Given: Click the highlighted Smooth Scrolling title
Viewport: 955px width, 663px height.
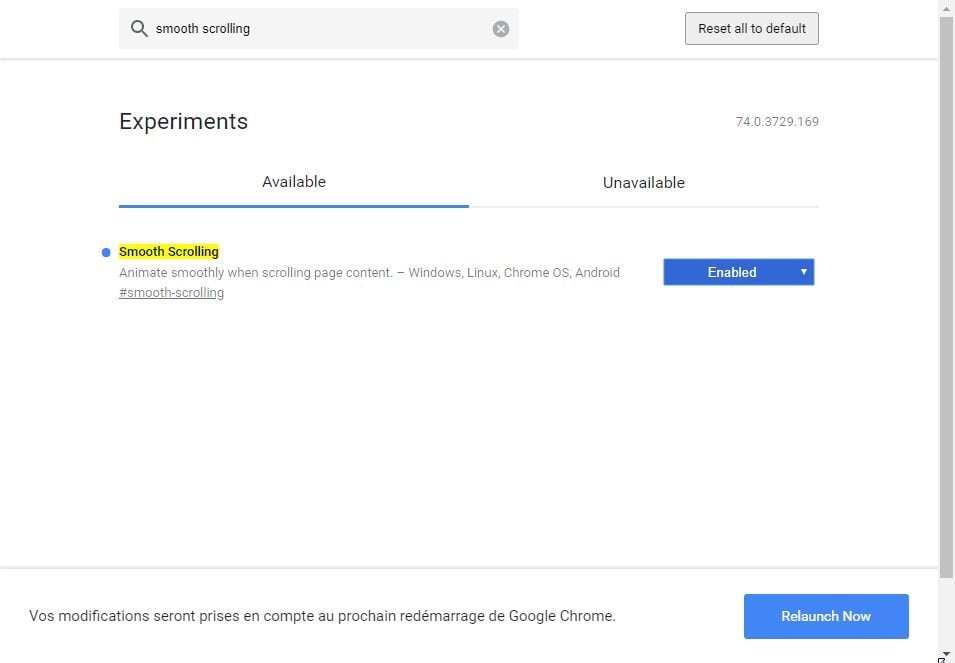Looking at the screenshot, I should pos(169,251).
